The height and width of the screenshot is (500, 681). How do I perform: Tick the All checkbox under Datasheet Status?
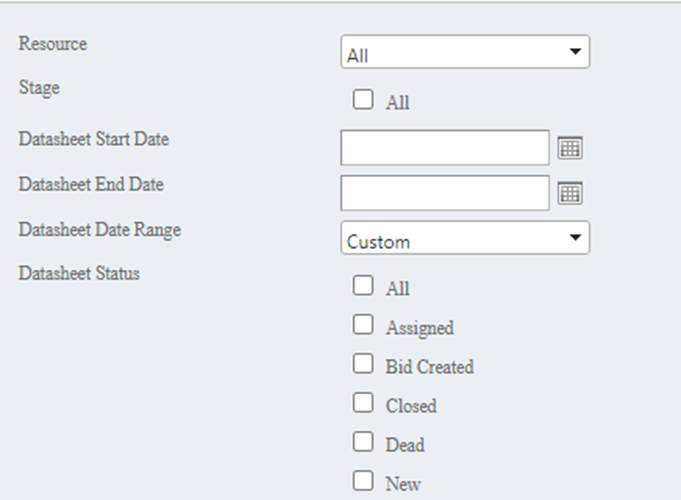coord(363,286)
